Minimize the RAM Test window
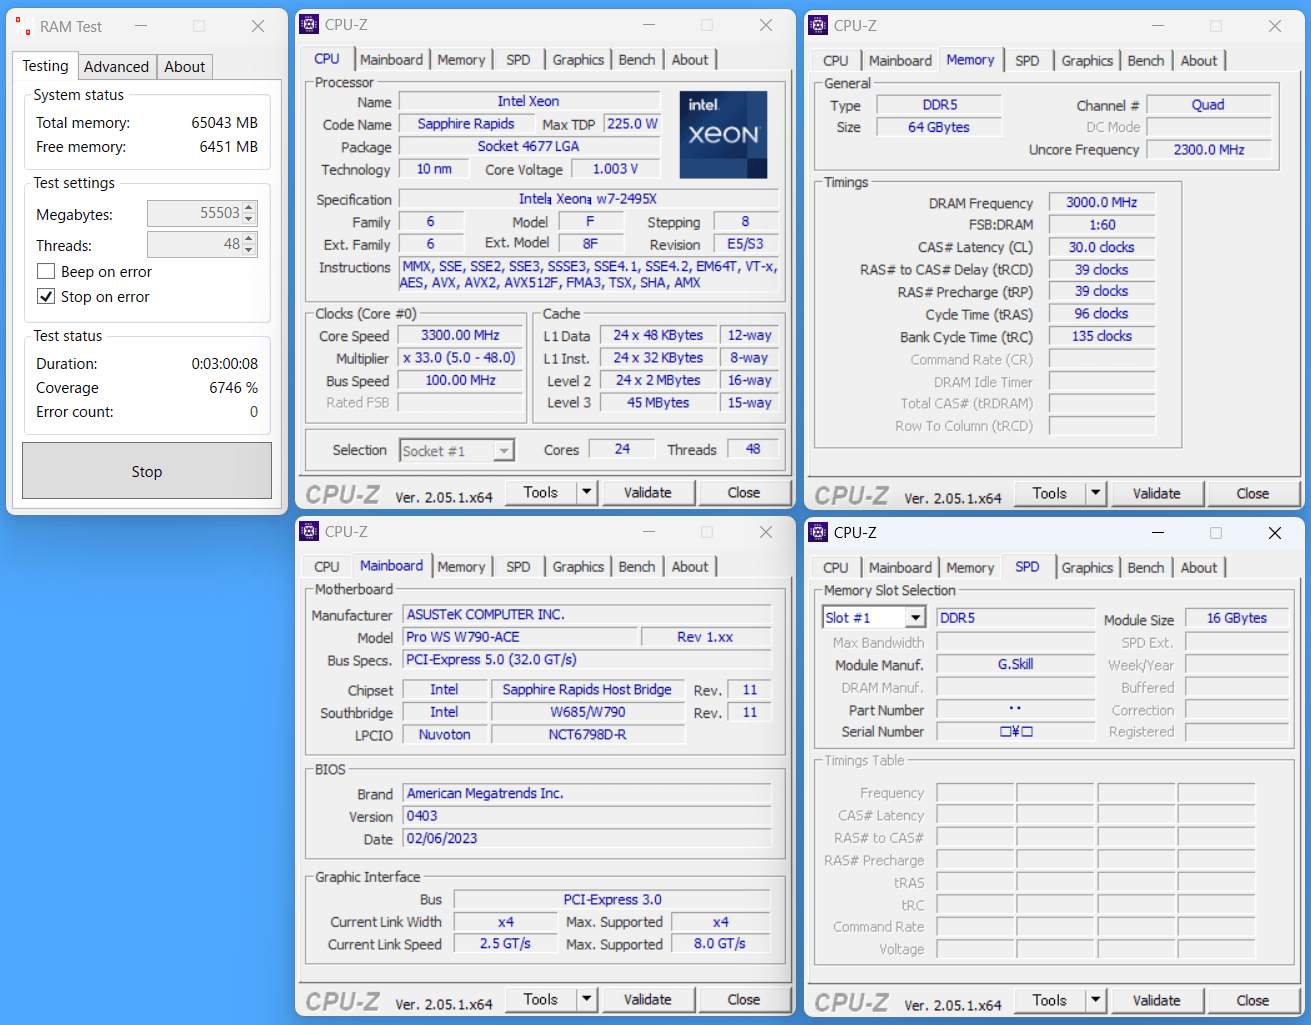Viewport: 1311px width, 1025px height. click(141, 26)
